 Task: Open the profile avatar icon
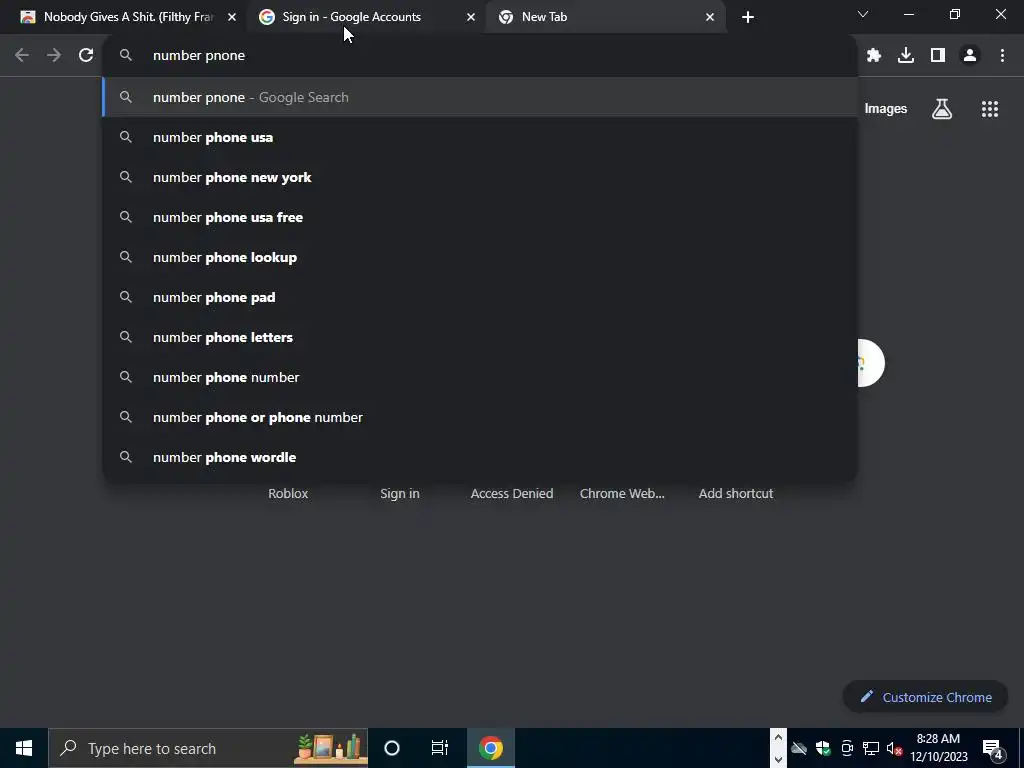[970, 56]
